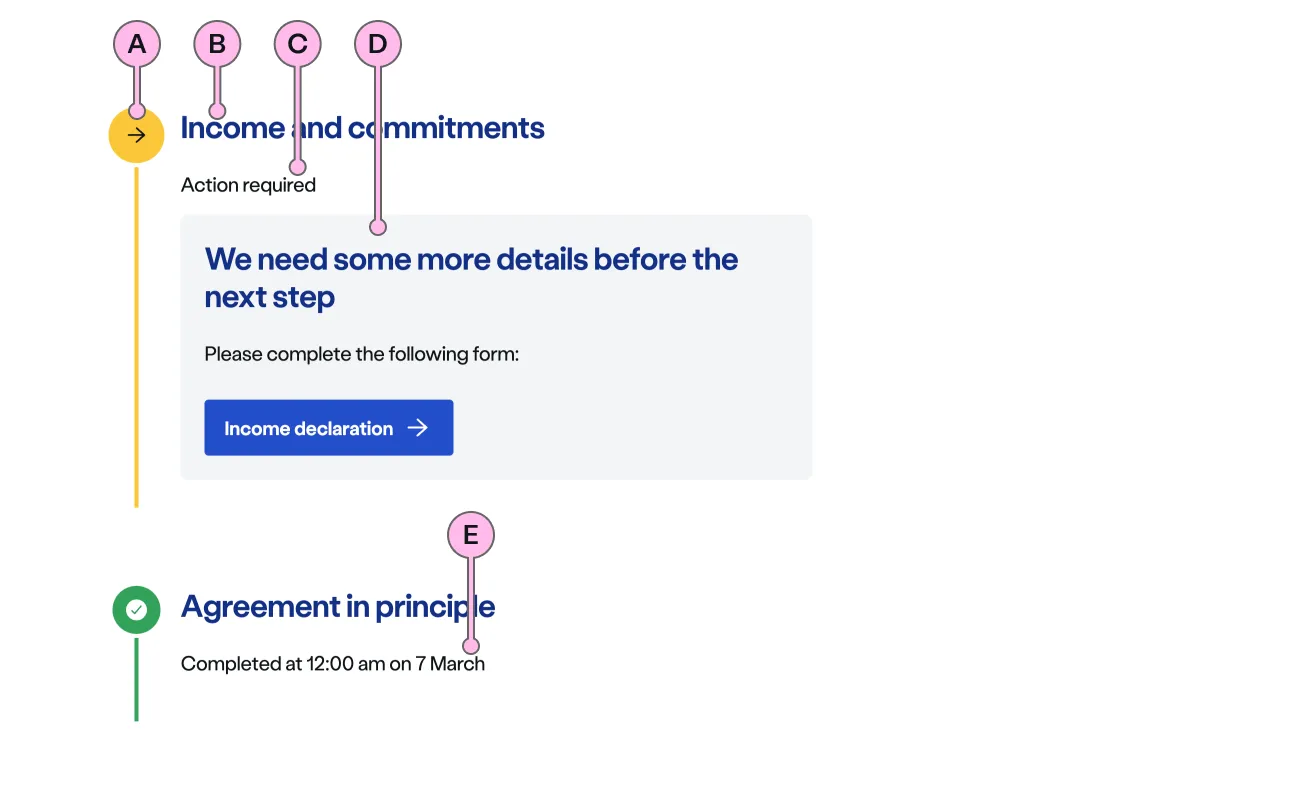This screenshot has width=1293, height=801.
Task: Select annotation marker C
Action: pos(297,44)
